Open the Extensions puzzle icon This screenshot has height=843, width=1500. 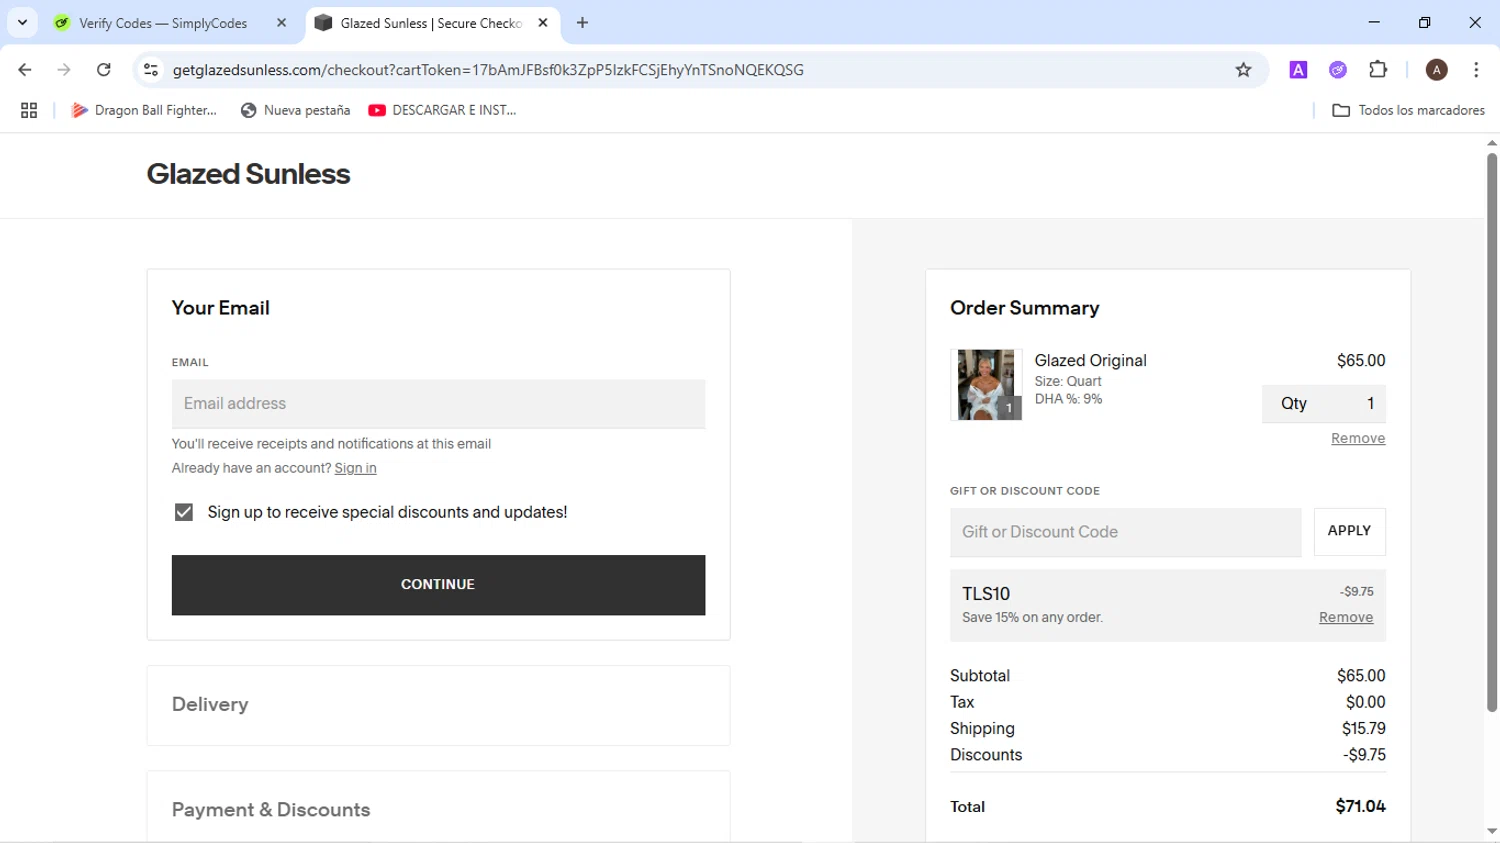click(x=1378, y=69)
